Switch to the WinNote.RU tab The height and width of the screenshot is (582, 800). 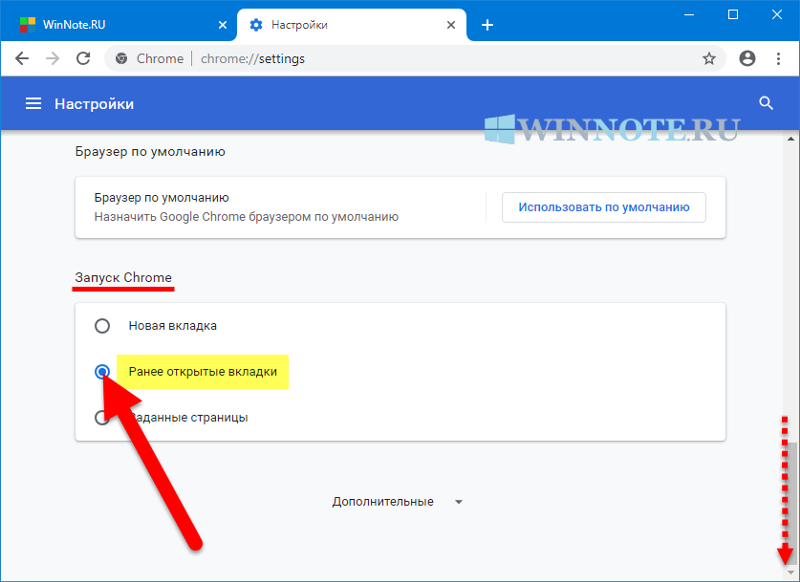[x=110, y=25]
